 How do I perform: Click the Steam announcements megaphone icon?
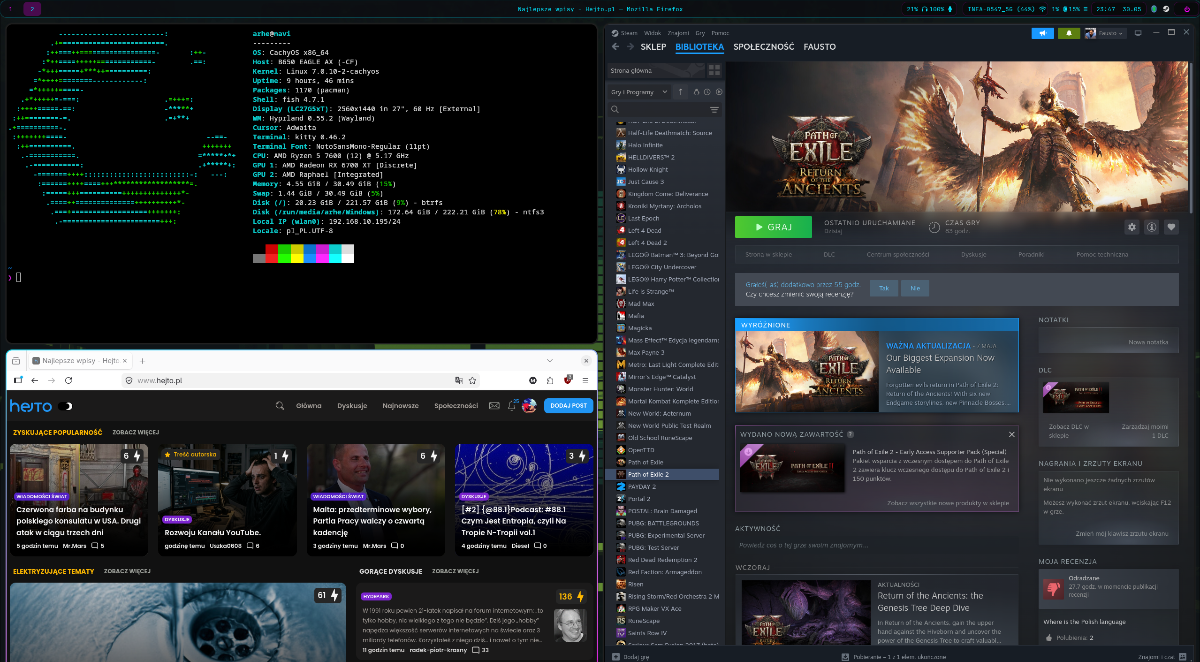pyautogui.click(x=1042, y=33)
